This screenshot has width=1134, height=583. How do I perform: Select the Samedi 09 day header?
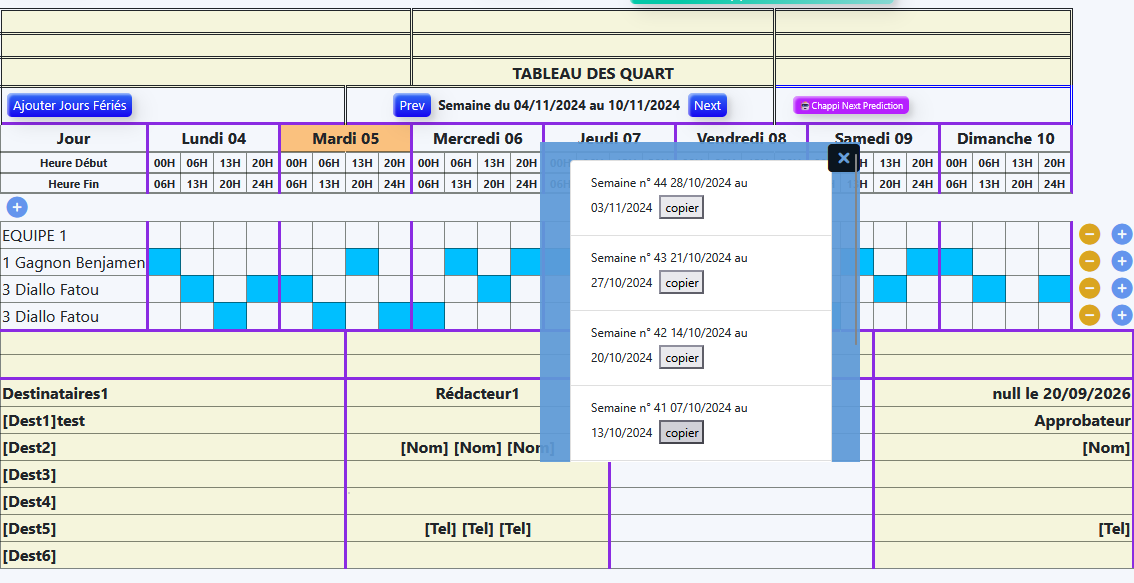[x=874, y=138]
